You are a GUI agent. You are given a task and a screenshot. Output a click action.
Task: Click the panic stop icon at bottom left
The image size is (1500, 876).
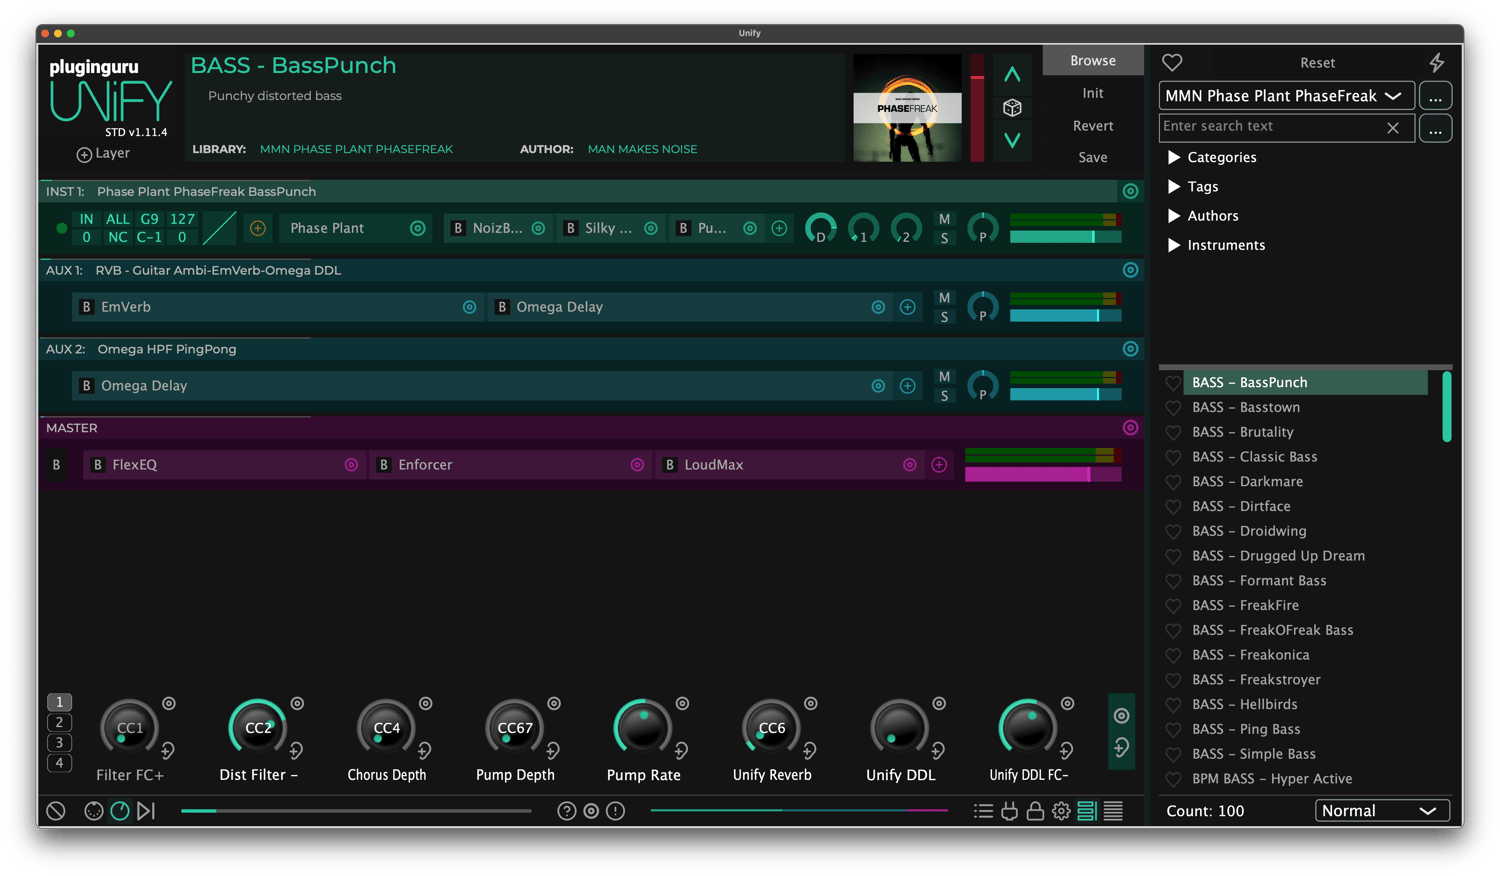[56, 811]
